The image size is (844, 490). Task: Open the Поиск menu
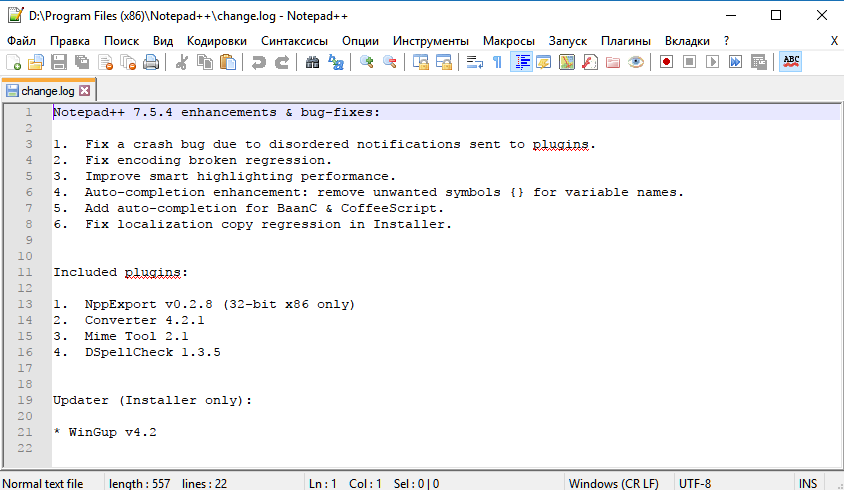coord(122,41)
